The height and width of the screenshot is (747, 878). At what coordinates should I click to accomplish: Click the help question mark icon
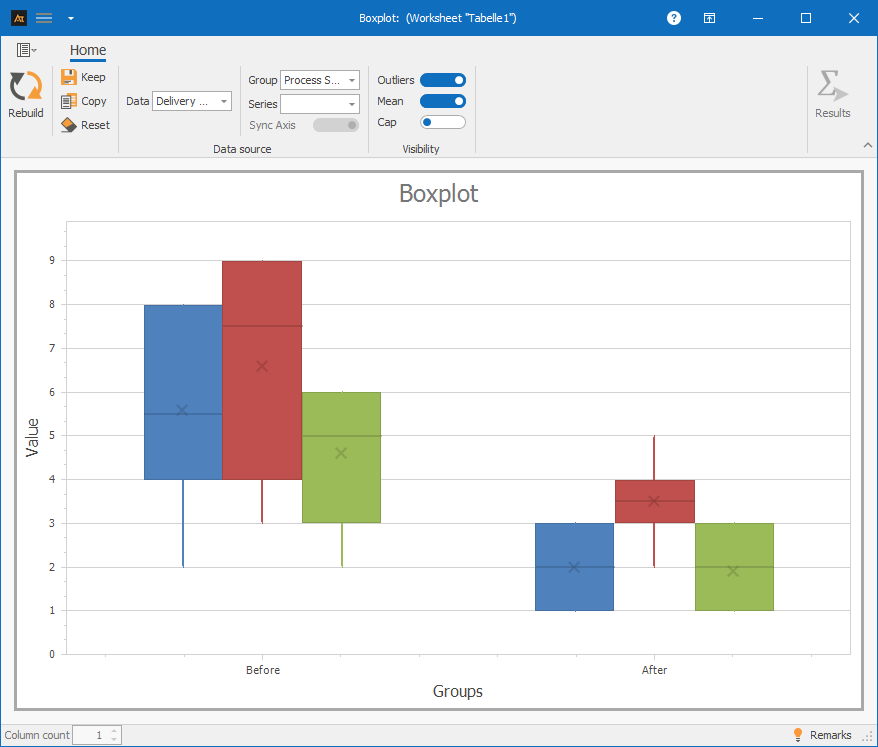coord(674,18)
